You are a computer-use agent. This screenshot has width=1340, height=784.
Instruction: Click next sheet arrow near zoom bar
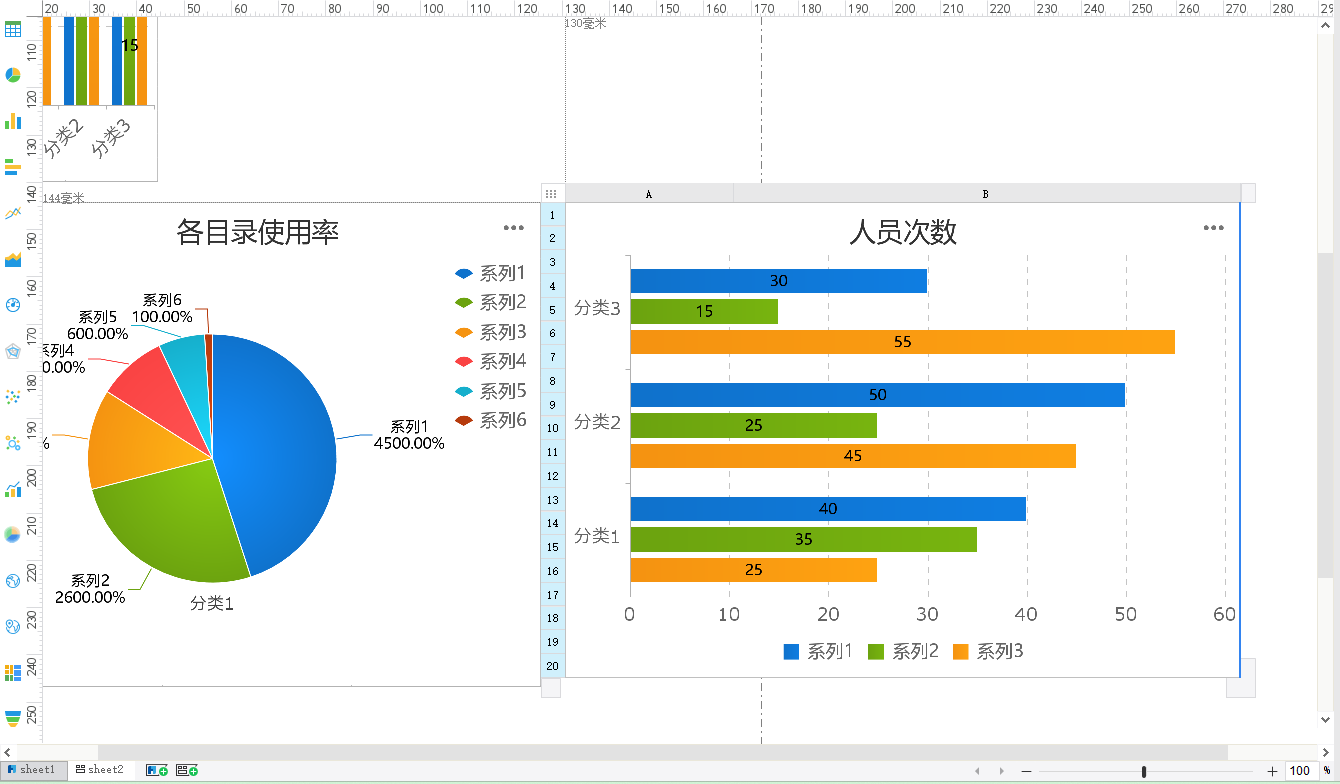click(x=1001, y=771)
